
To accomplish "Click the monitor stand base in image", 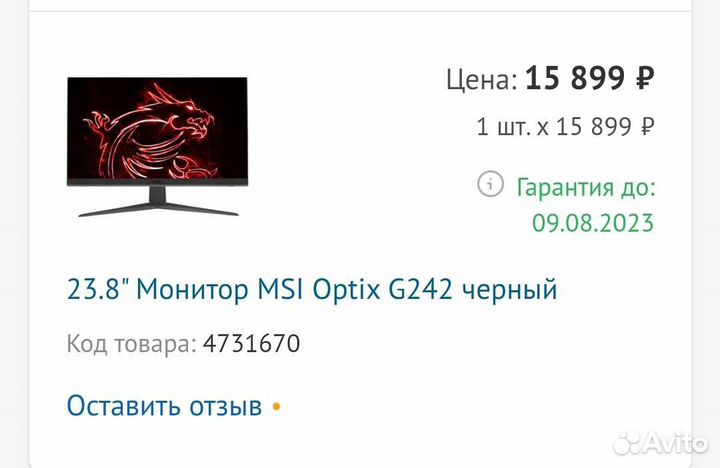I will coord(158,209).
